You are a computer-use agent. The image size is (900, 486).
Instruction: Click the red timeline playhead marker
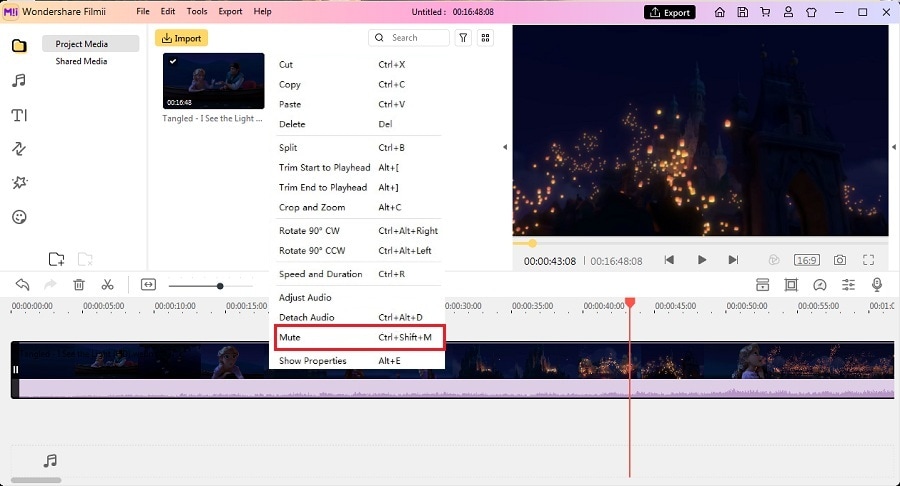point(630,302)
